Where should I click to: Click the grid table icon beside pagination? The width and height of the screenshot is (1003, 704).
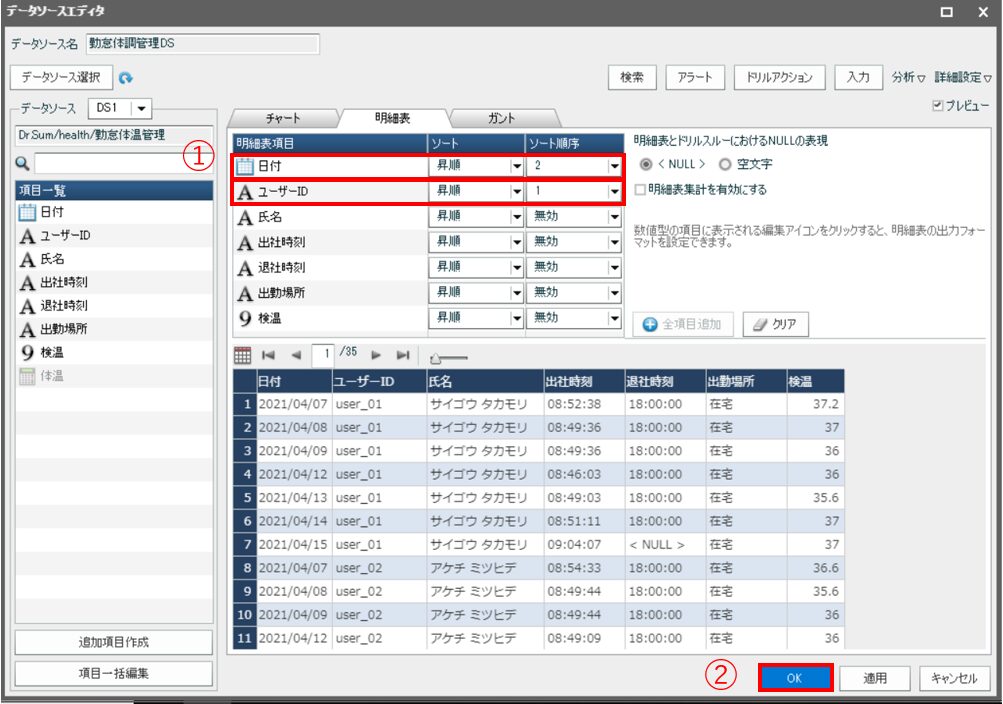pos(242,355)
